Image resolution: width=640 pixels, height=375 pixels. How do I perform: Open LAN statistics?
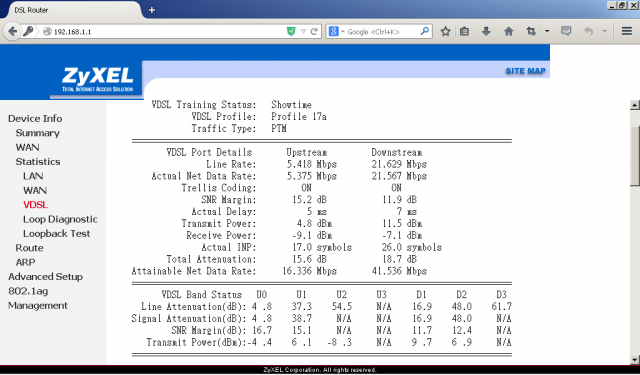[33, 176]
